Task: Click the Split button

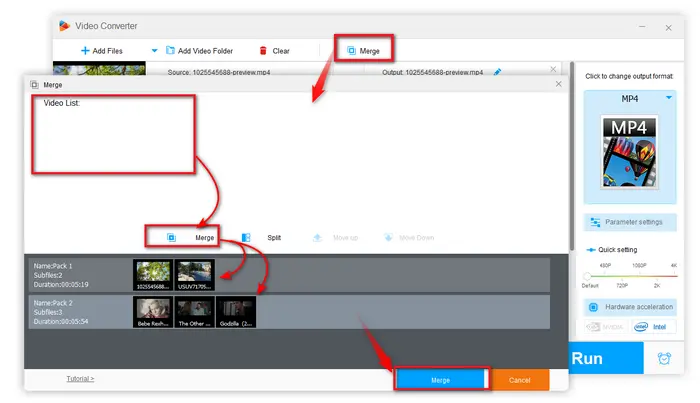Action: point(261,237)
